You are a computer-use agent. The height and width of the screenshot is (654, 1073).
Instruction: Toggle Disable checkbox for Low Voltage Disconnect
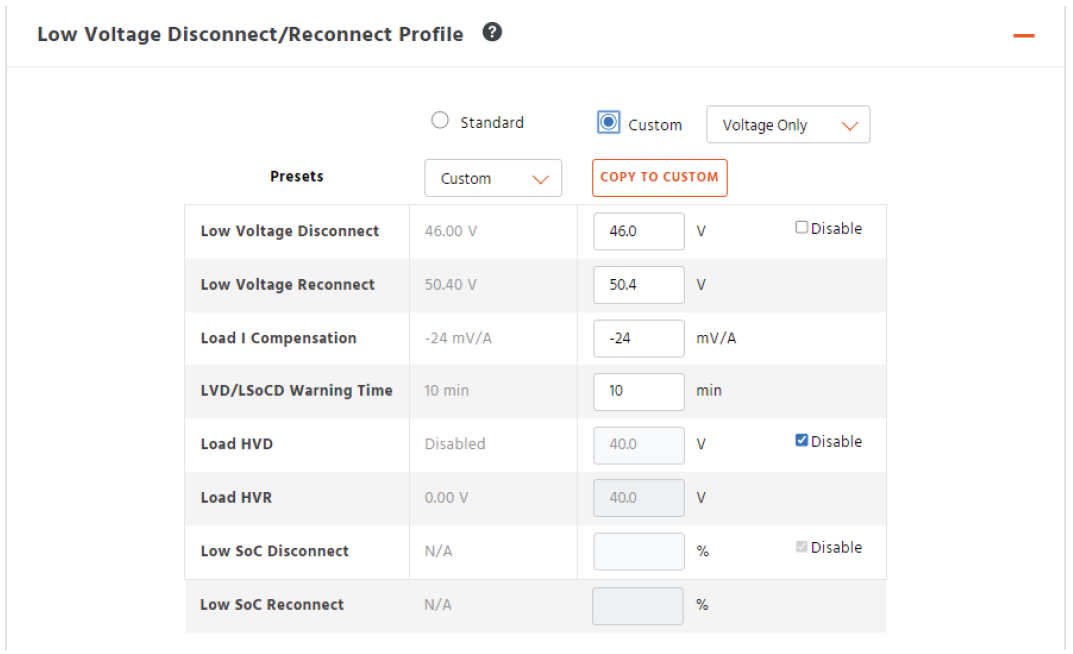[x=802, y=228]
